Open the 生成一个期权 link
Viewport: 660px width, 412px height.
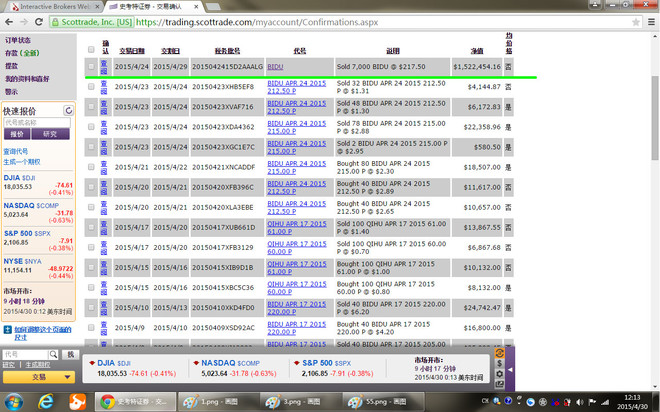tap(22, 162)
